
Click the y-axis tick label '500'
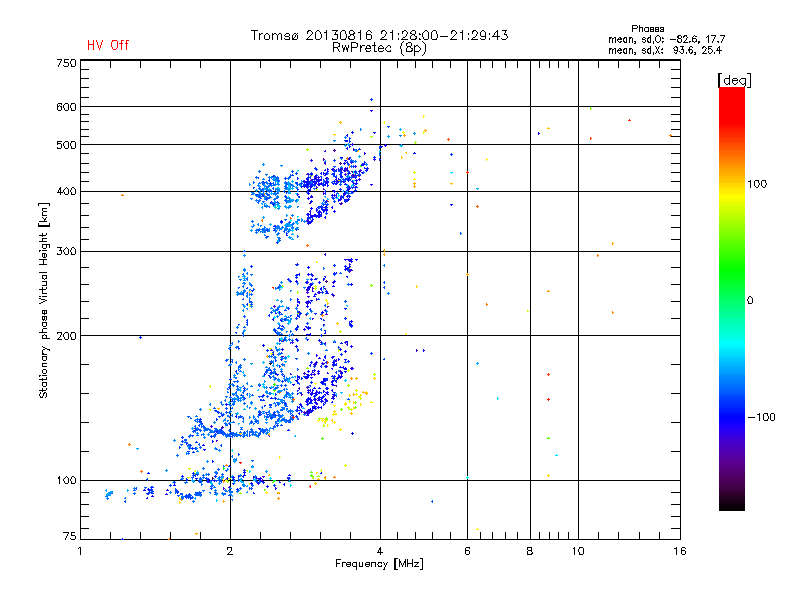coord(66,145)
